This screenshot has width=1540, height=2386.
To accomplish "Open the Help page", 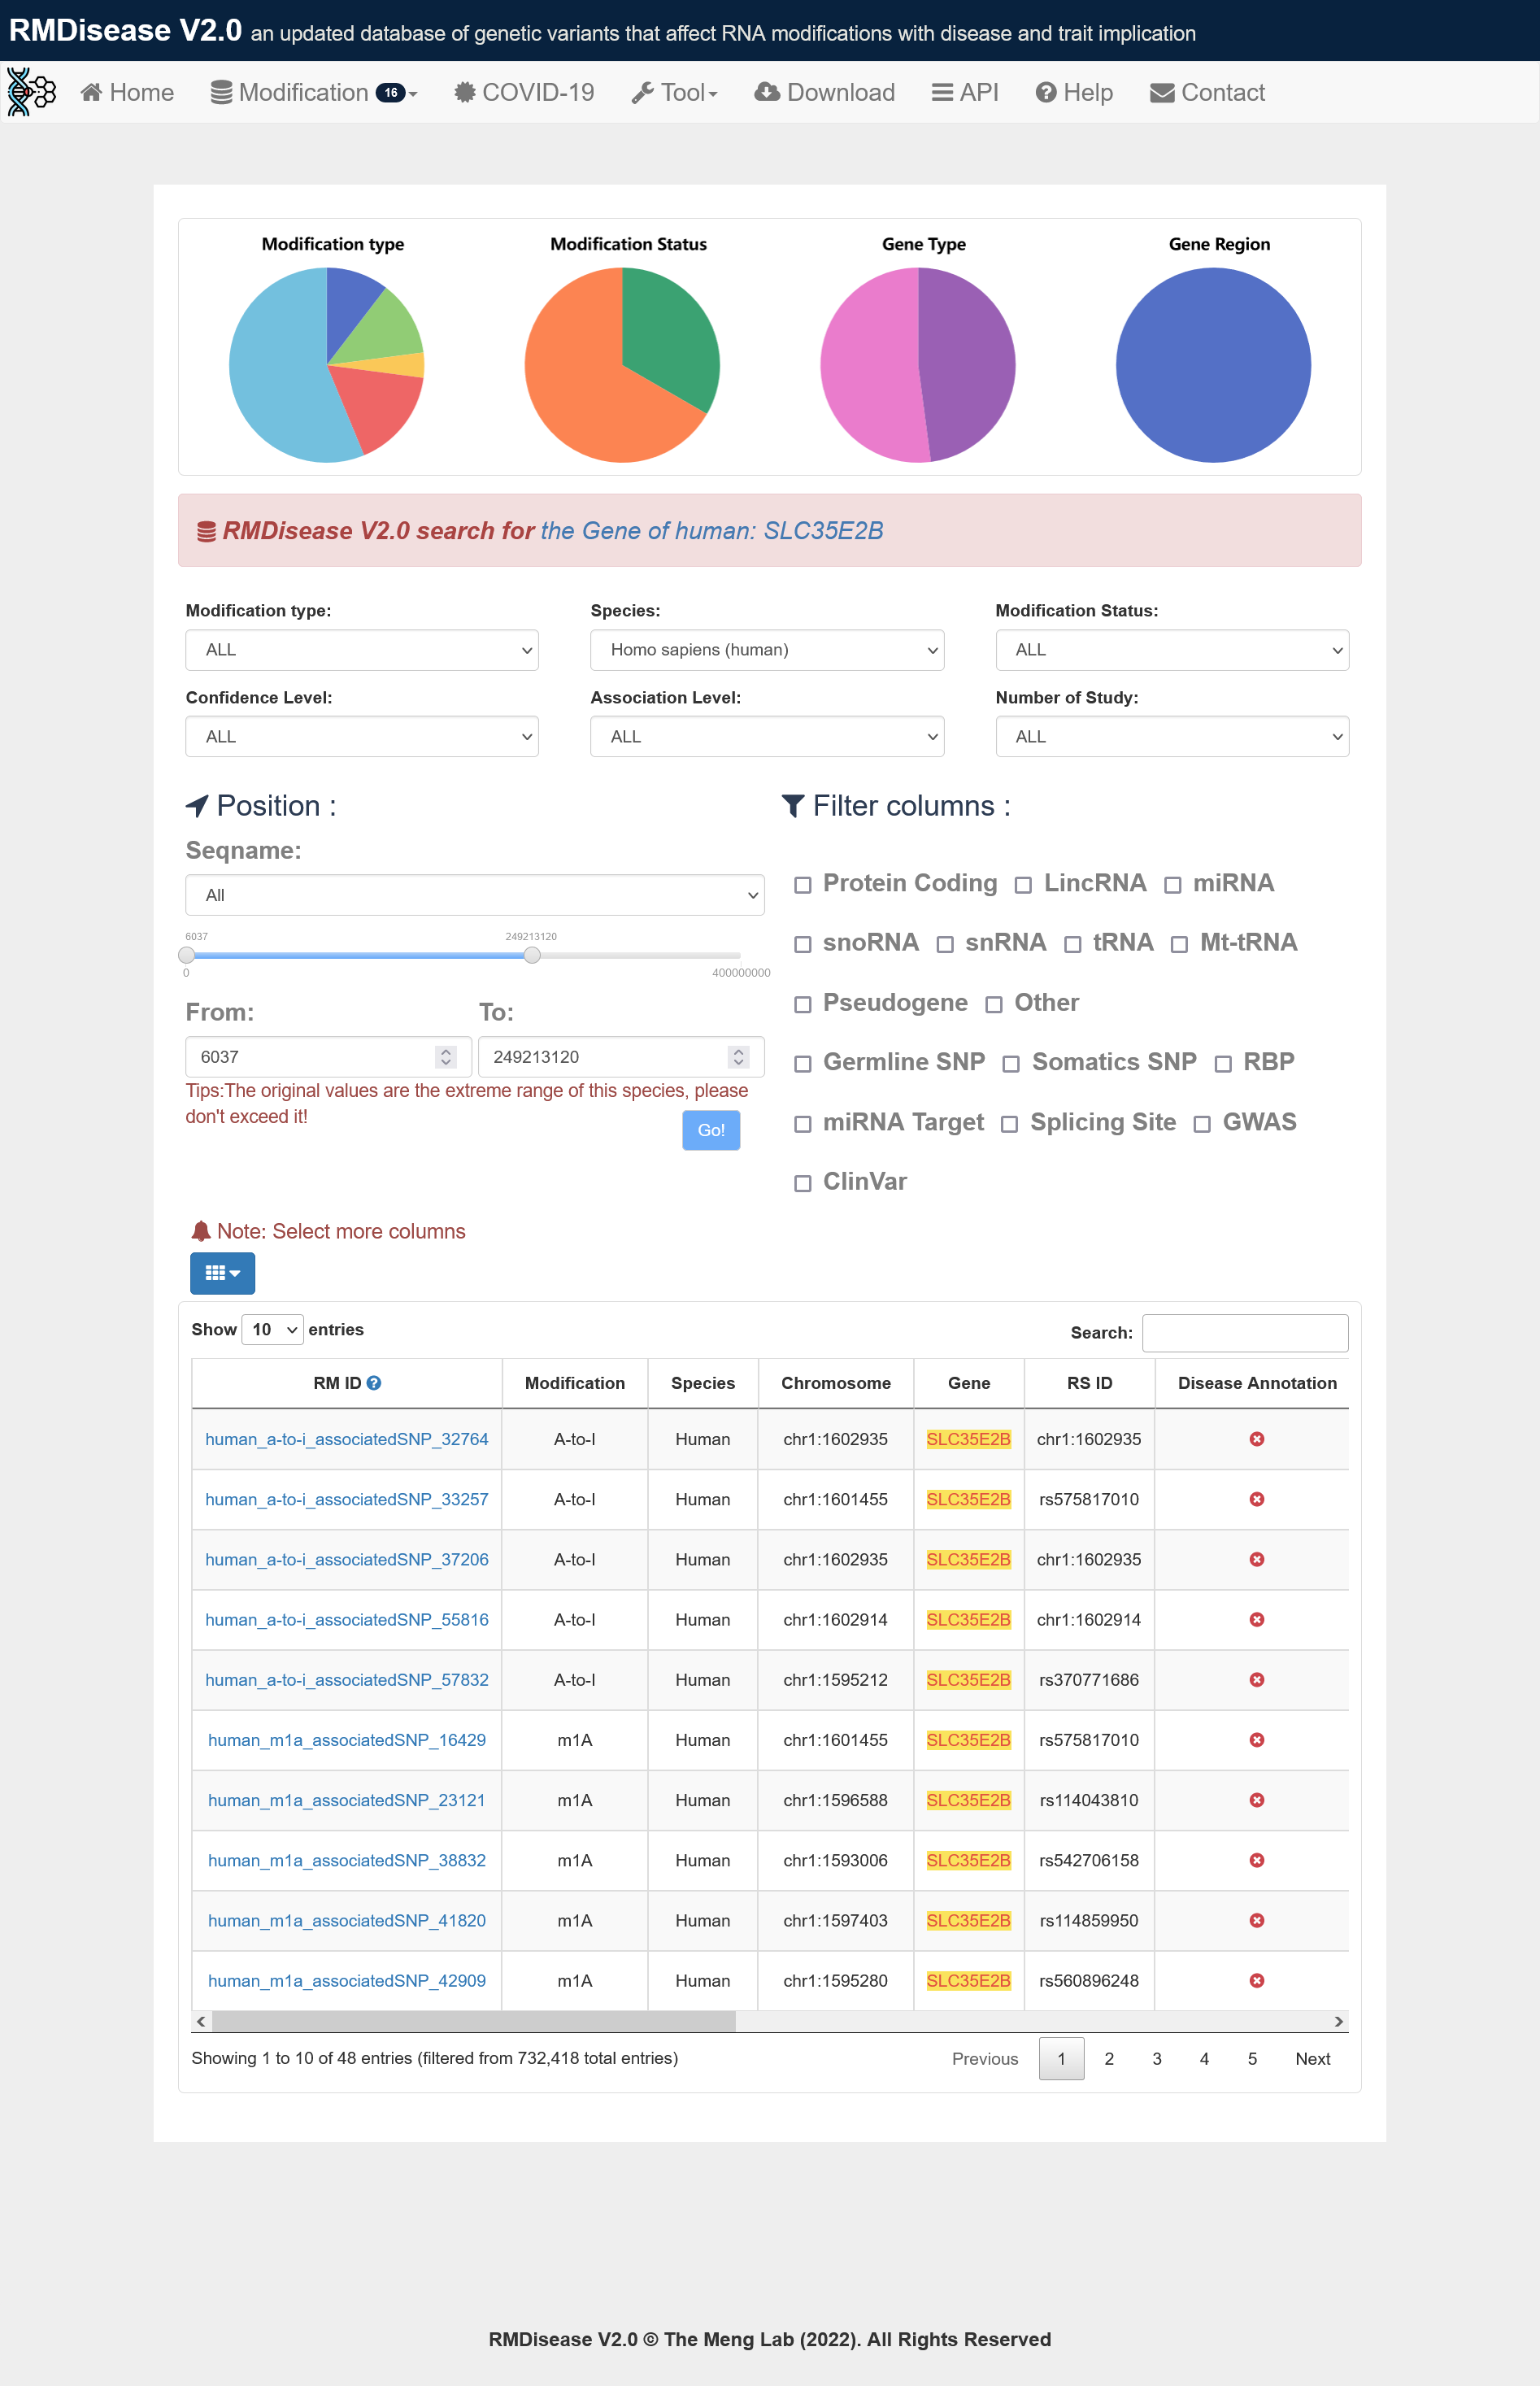I will [1074, 92].
